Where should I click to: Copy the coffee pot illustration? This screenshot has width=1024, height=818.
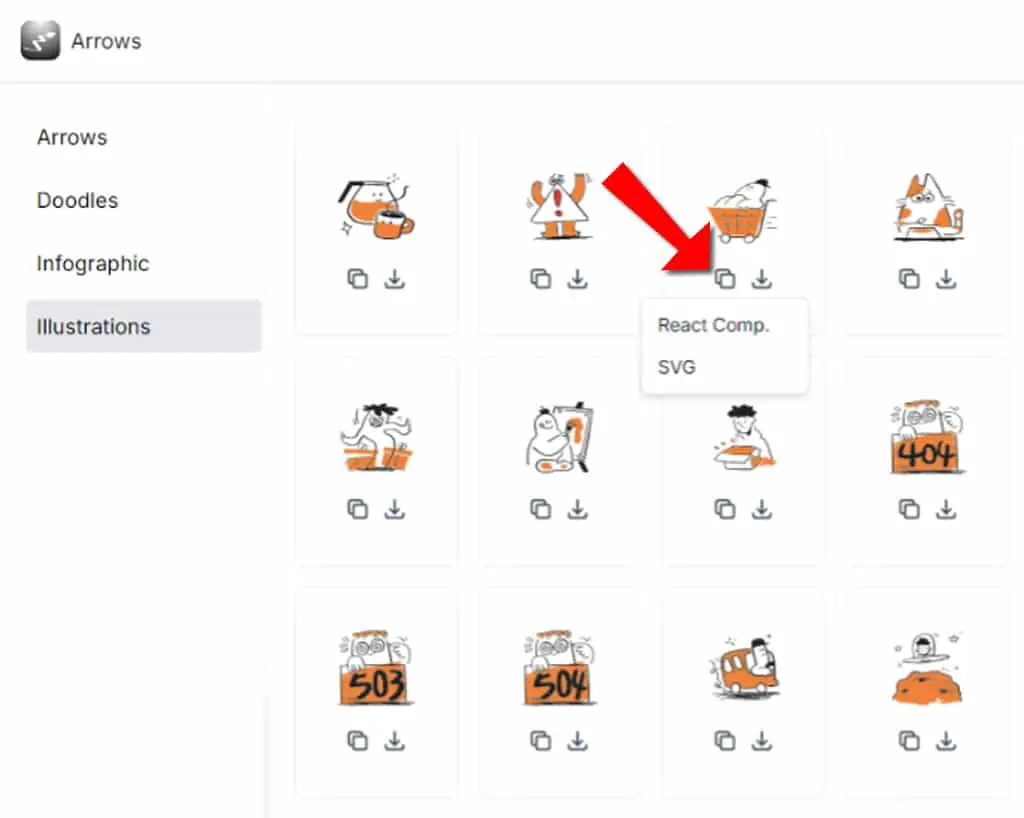pos(357,279)
